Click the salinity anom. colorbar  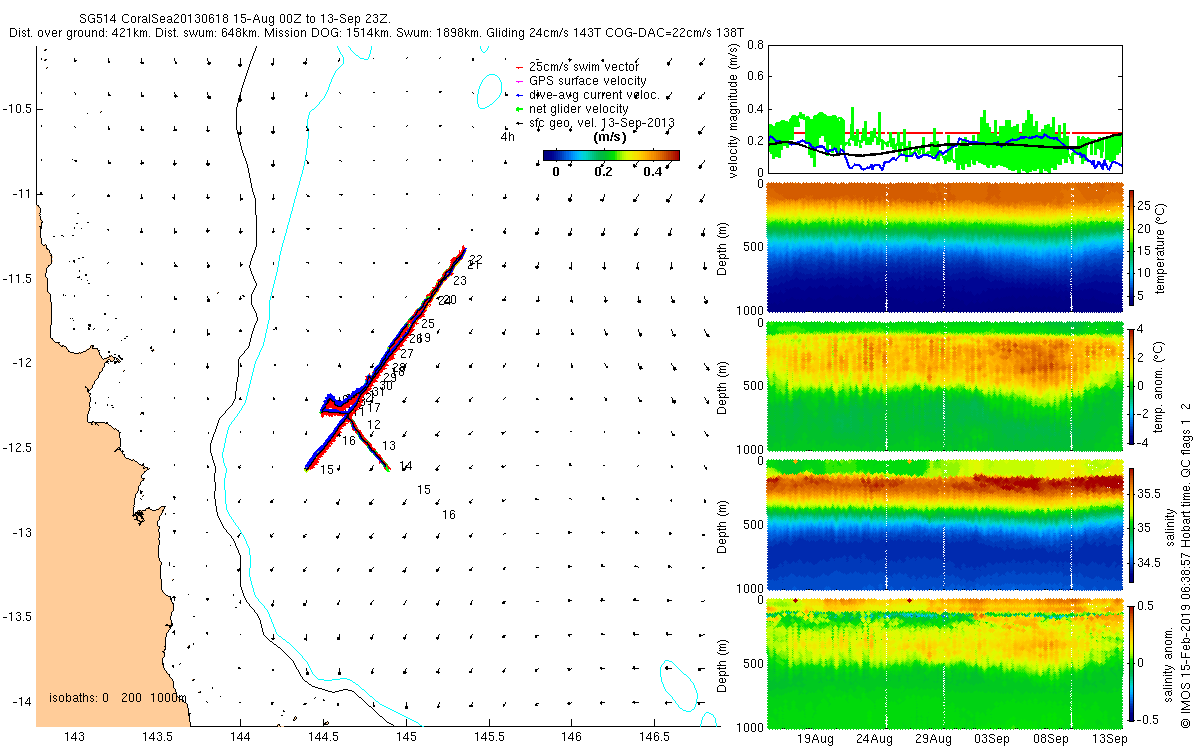click(x=1133, y=662)
